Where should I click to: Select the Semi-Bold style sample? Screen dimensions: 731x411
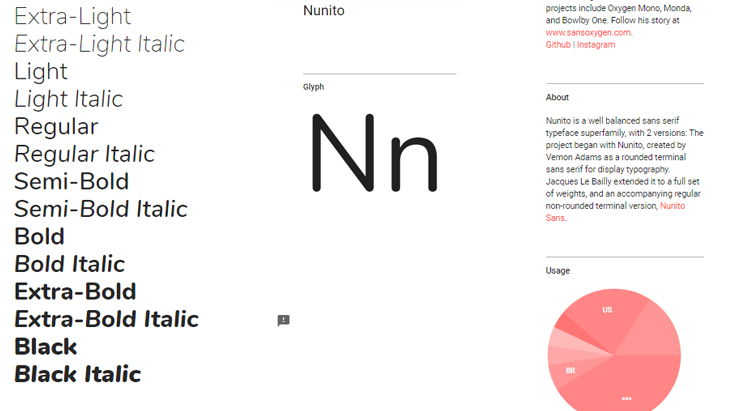tap(71, 181)
